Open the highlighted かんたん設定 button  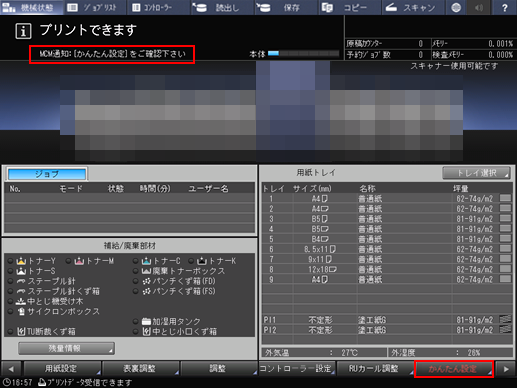[x=454, y=369]
